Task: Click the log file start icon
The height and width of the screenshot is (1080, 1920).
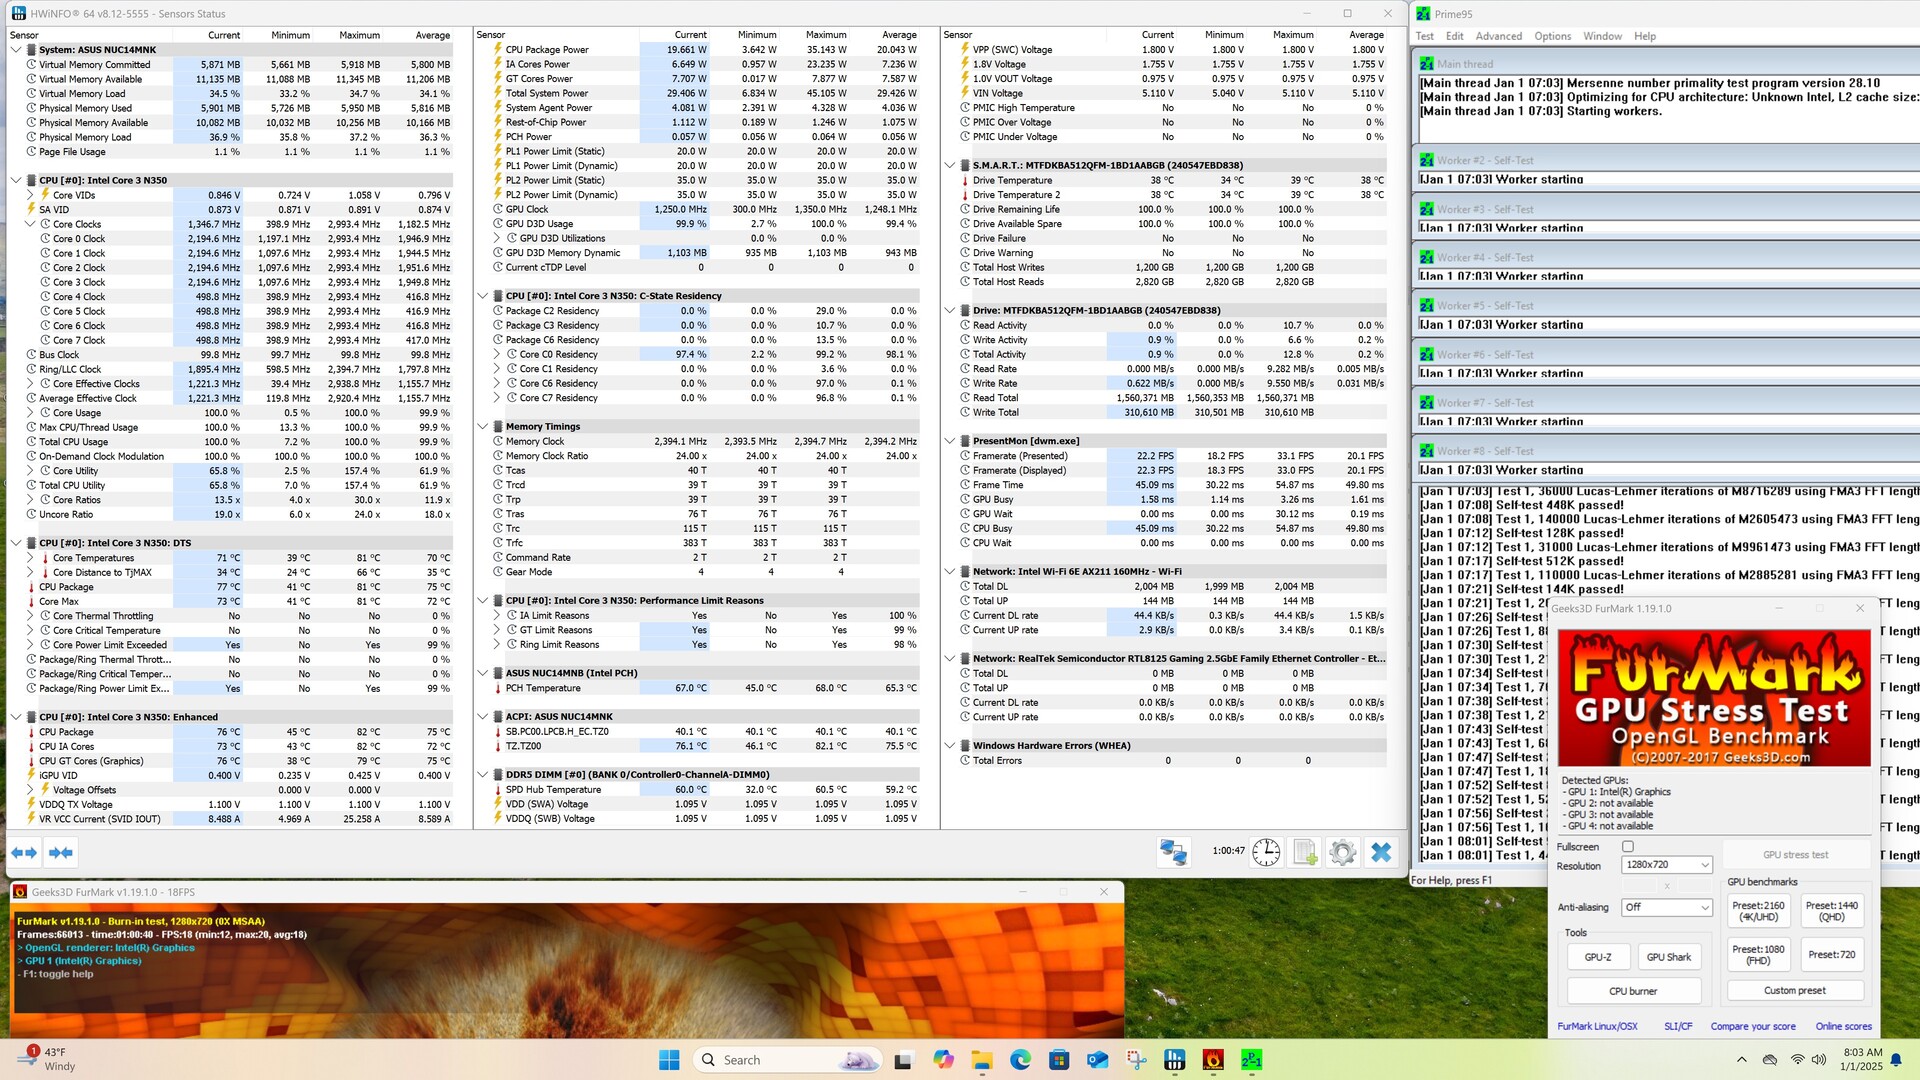Action: point(1305,852)
